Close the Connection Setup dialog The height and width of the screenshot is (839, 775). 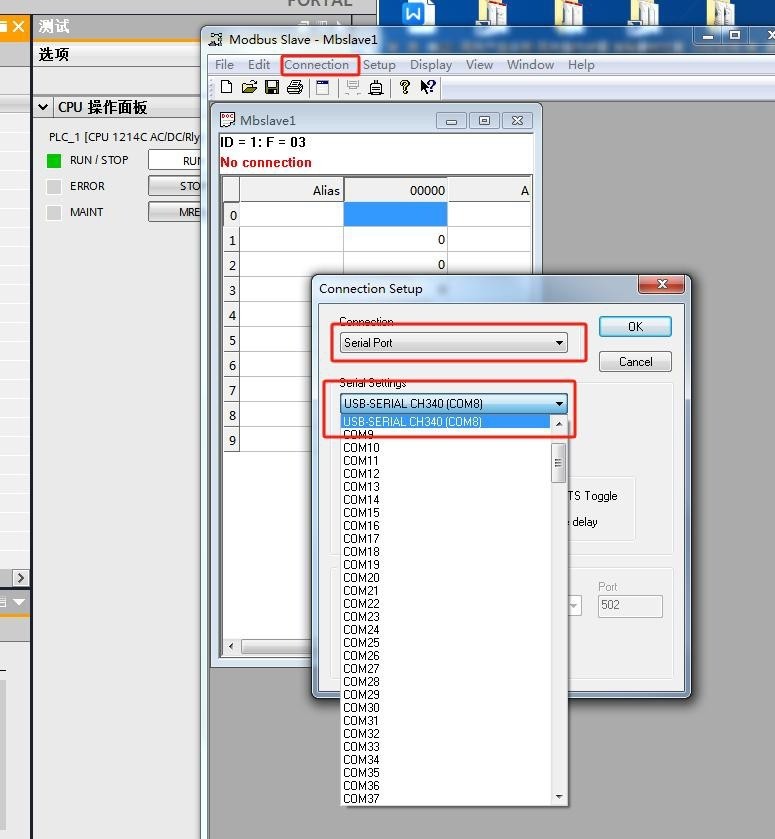662,284
